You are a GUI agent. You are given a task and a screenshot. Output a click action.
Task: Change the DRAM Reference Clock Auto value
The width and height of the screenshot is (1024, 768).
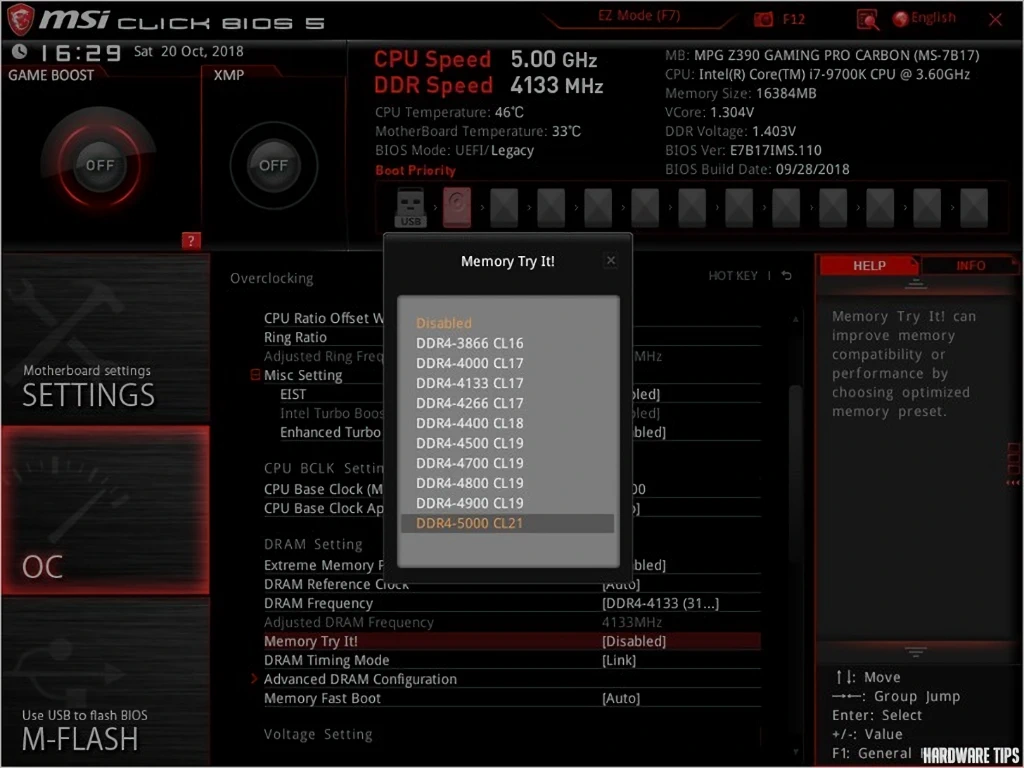pos(620,584)
